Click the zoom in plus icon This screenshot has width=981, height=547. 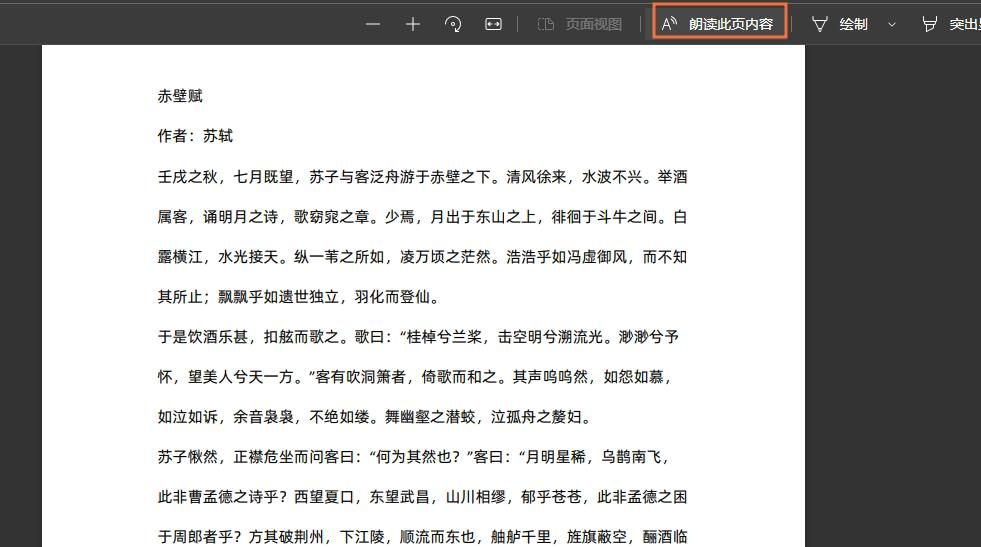413,24
